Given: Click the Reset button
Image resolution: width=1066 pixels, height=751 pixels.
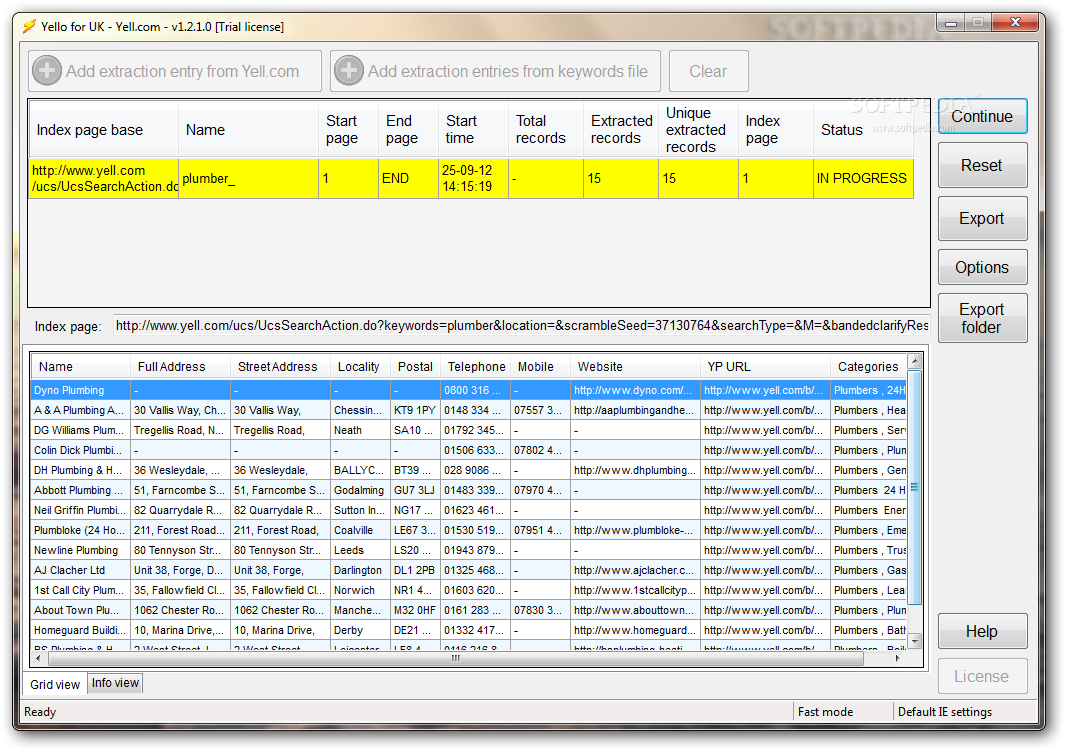Looking at the screenshot, I should pyautogui.click(x=982, y=165).
